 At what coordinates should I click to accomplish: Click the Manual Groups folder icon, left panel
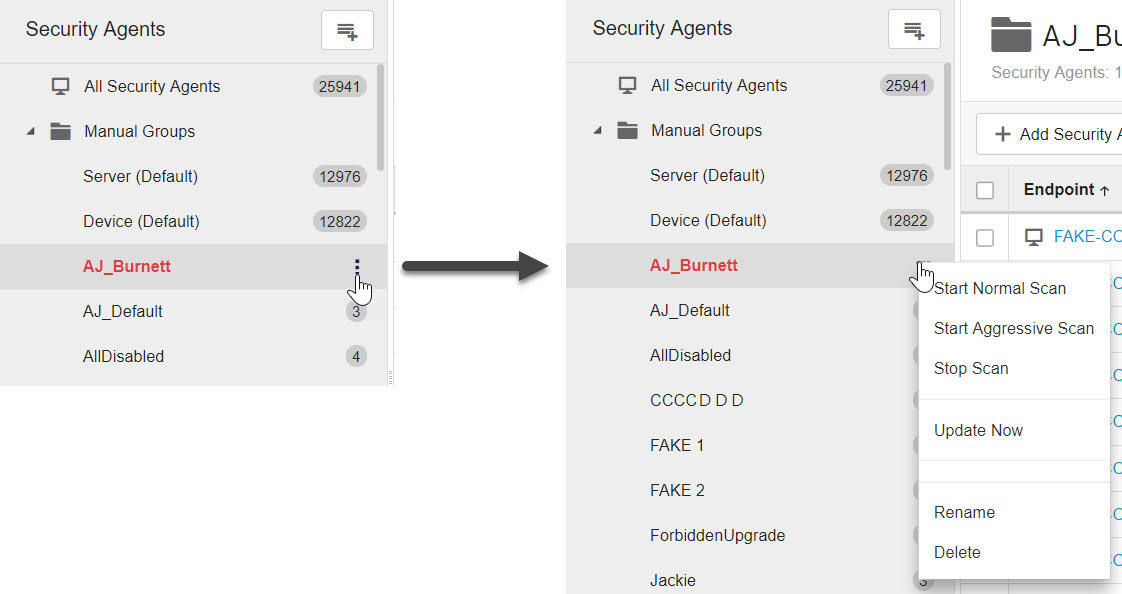pos(60,131)
